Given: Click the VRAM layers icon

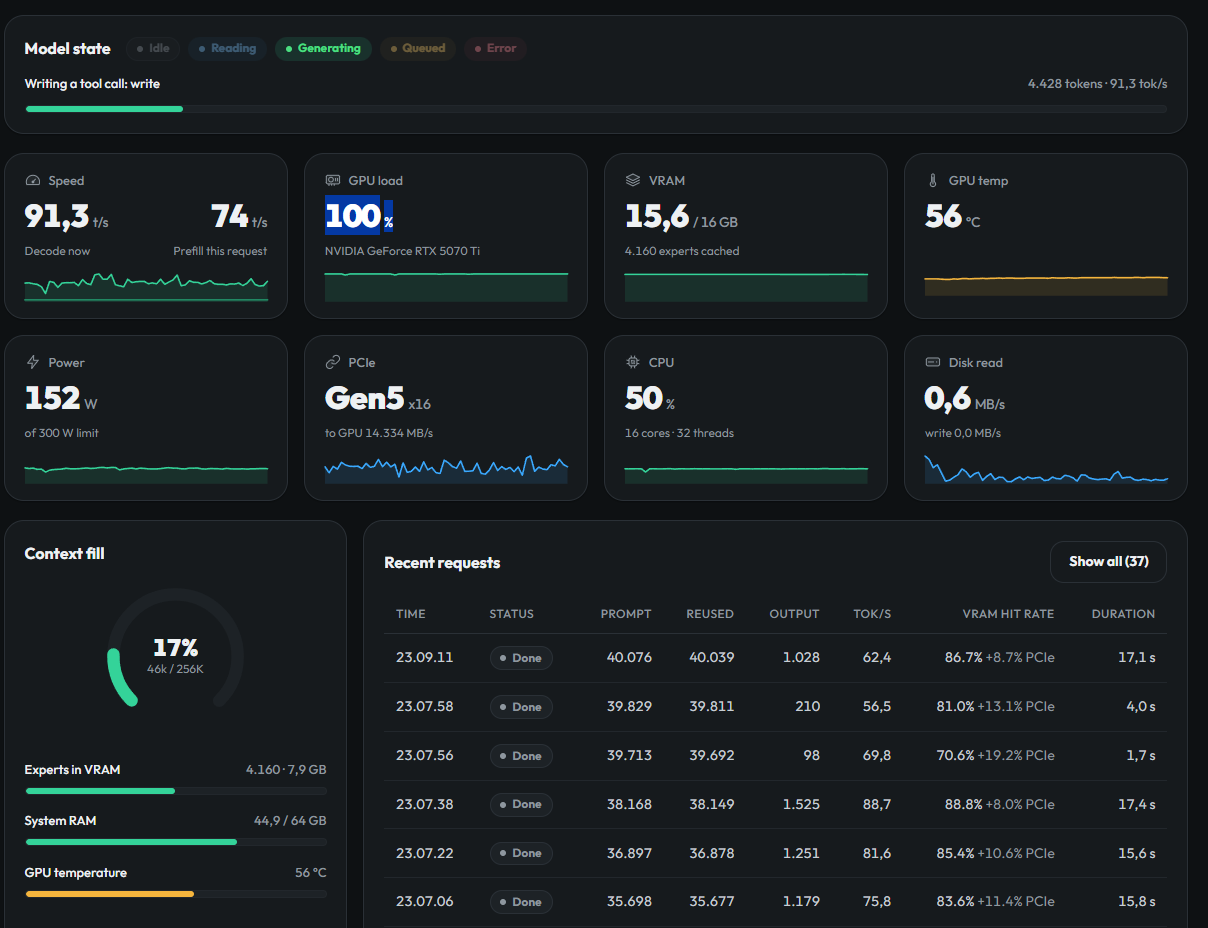Looking at the screenshot, I should 633,181.
